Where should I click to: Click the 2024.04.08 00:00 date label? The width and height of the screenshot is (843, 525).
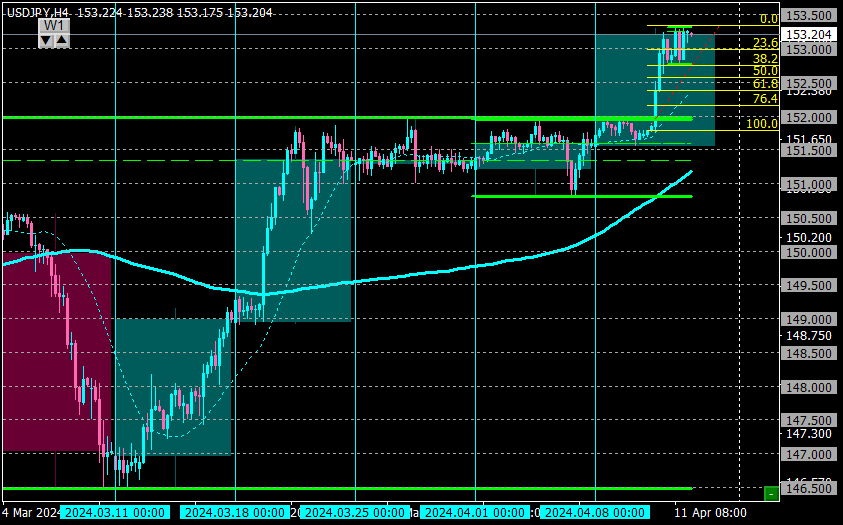(595, 513)
